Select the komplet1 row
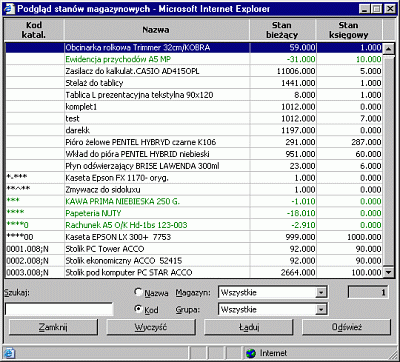The image size is (400, 362). [x=194, y=107]
